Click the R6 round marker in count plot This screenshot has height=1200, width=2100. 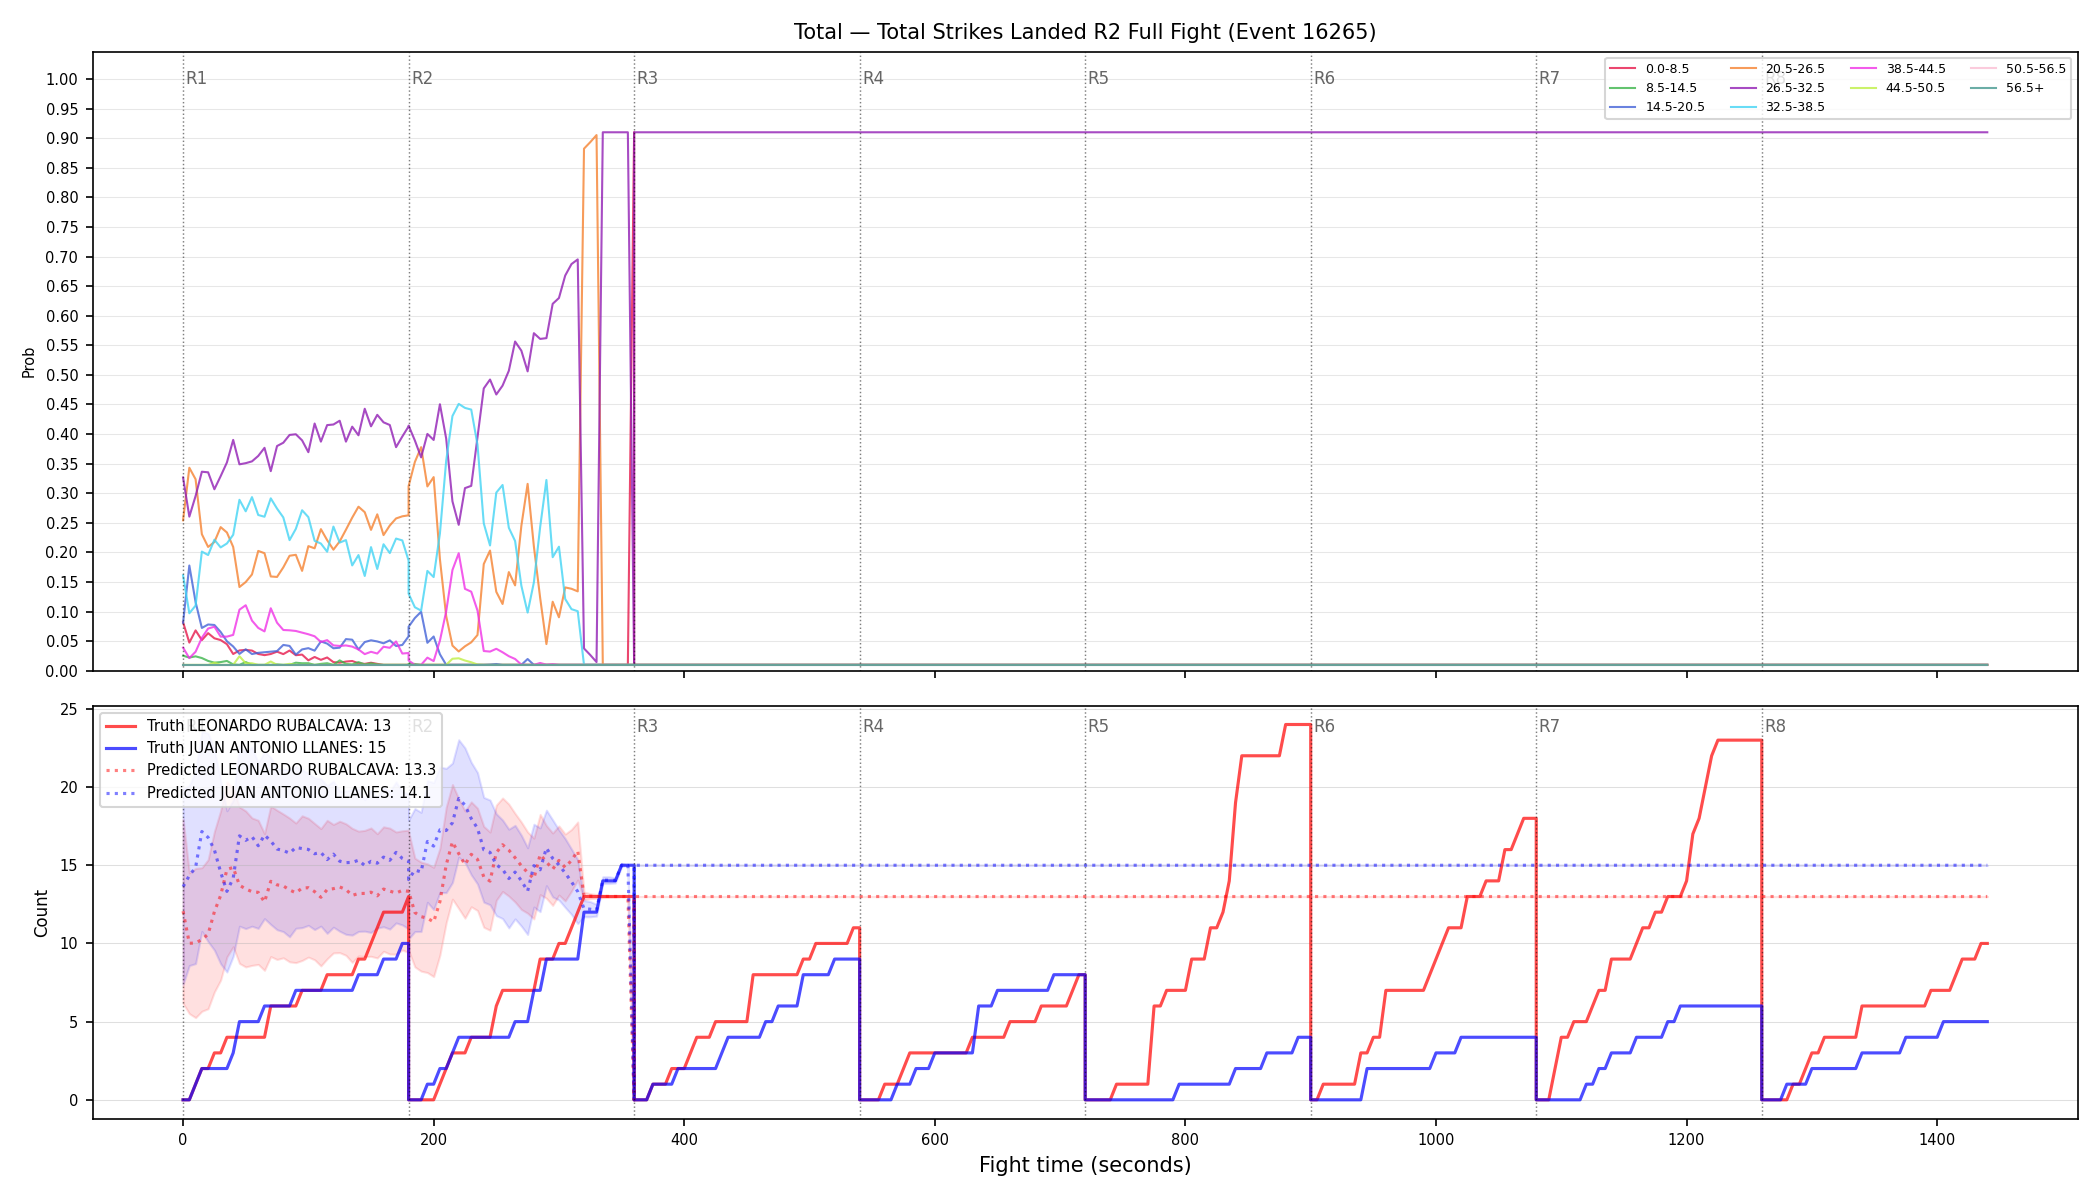click(1324, 726)
